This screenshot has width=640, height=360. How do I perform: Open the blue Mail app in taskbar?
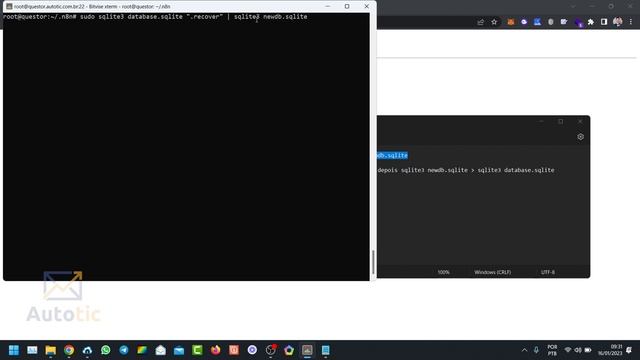179,350
